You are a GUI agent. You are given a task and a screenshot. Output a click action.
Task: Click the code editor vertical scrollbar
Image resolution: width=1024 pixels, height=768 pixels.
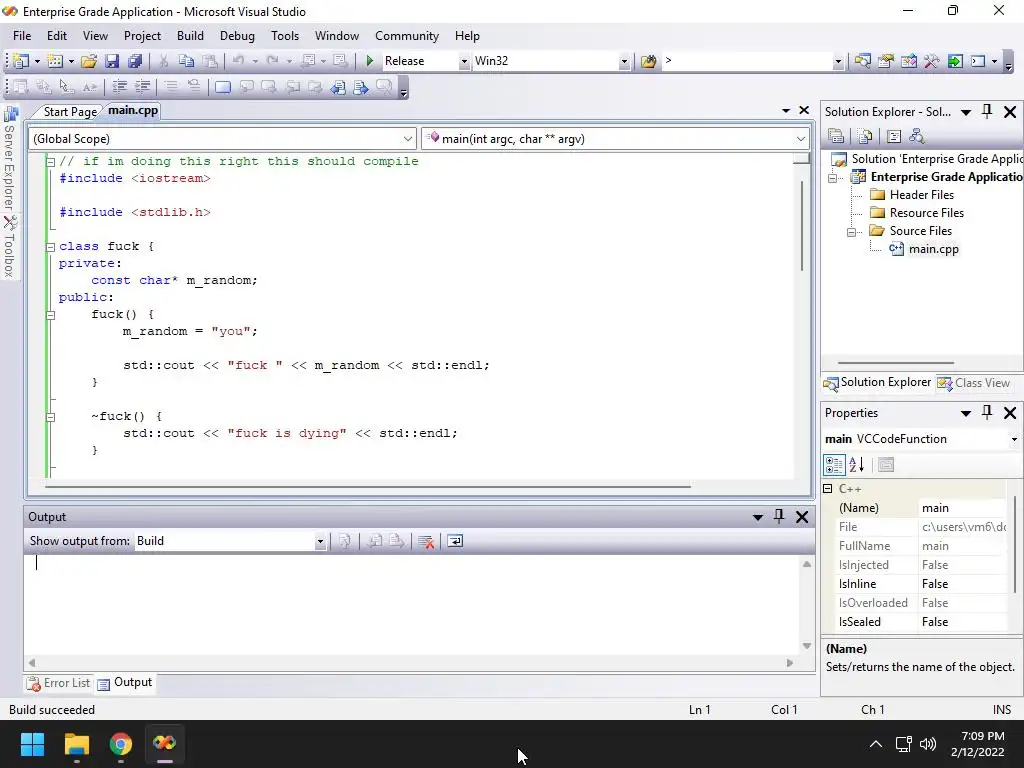pyautogui.click(x=802, y=225)
